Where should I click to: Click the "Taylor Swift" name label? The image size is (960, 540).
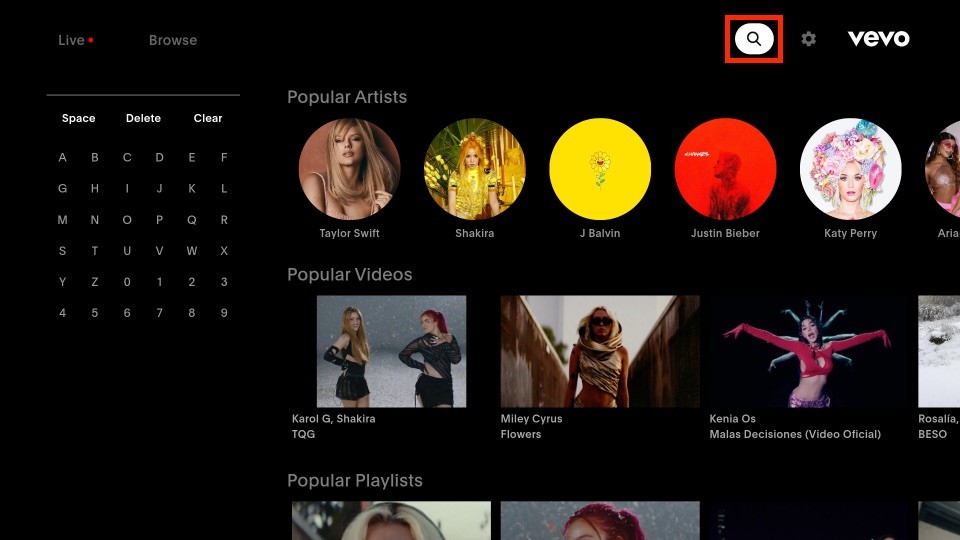click(350, 233)
